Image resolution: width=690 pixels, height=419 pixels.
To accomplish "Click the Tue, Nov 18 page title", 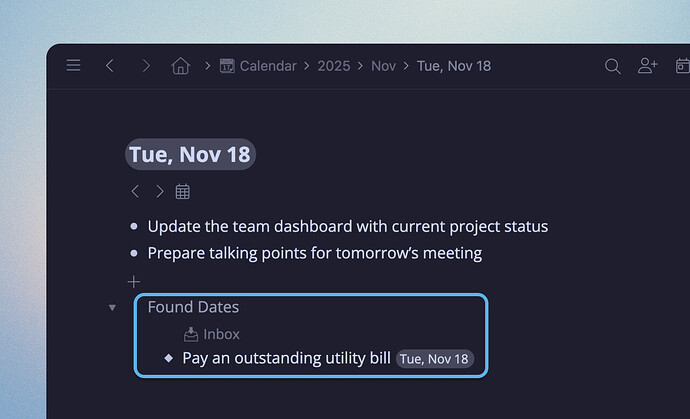I will point(190,154).
